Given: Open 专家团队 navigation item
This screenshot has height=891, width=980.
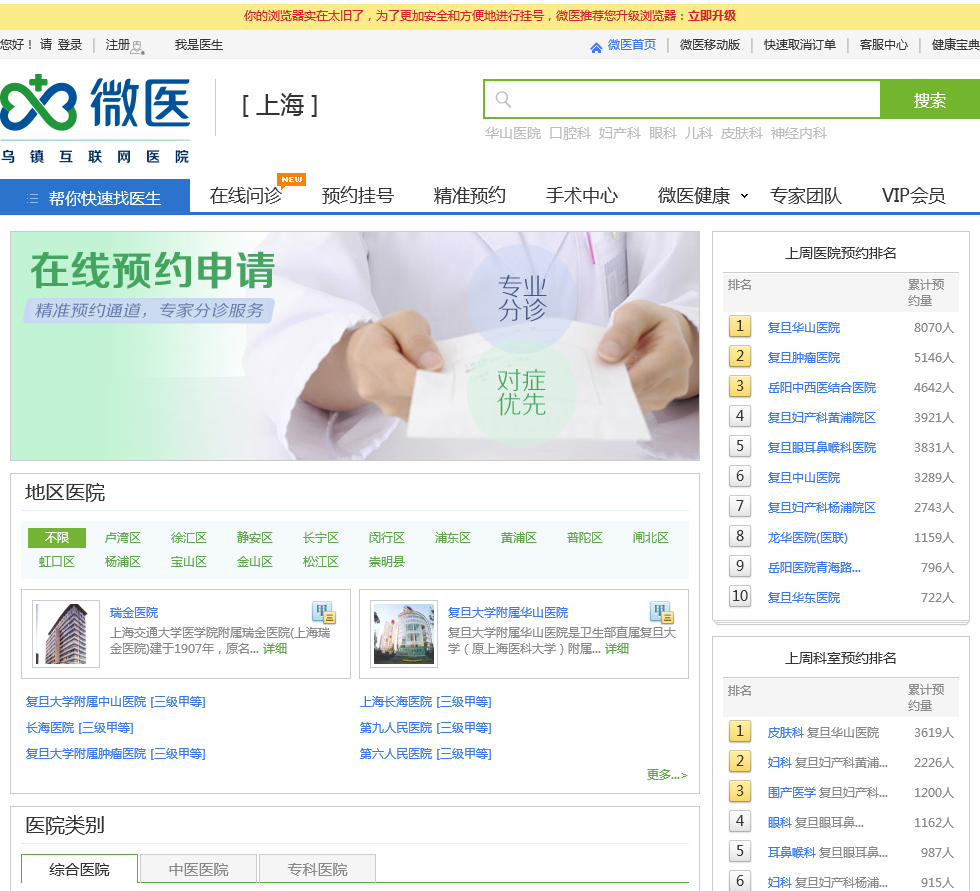Looking at the screenshot, I should pos(806,196).
